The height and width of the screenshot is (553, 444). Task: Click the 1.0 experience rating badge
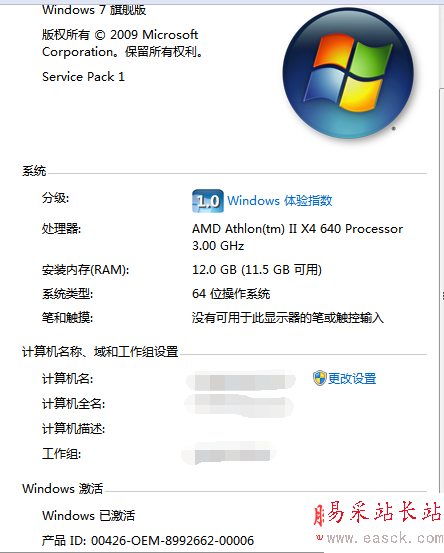(x=208, y=201)
